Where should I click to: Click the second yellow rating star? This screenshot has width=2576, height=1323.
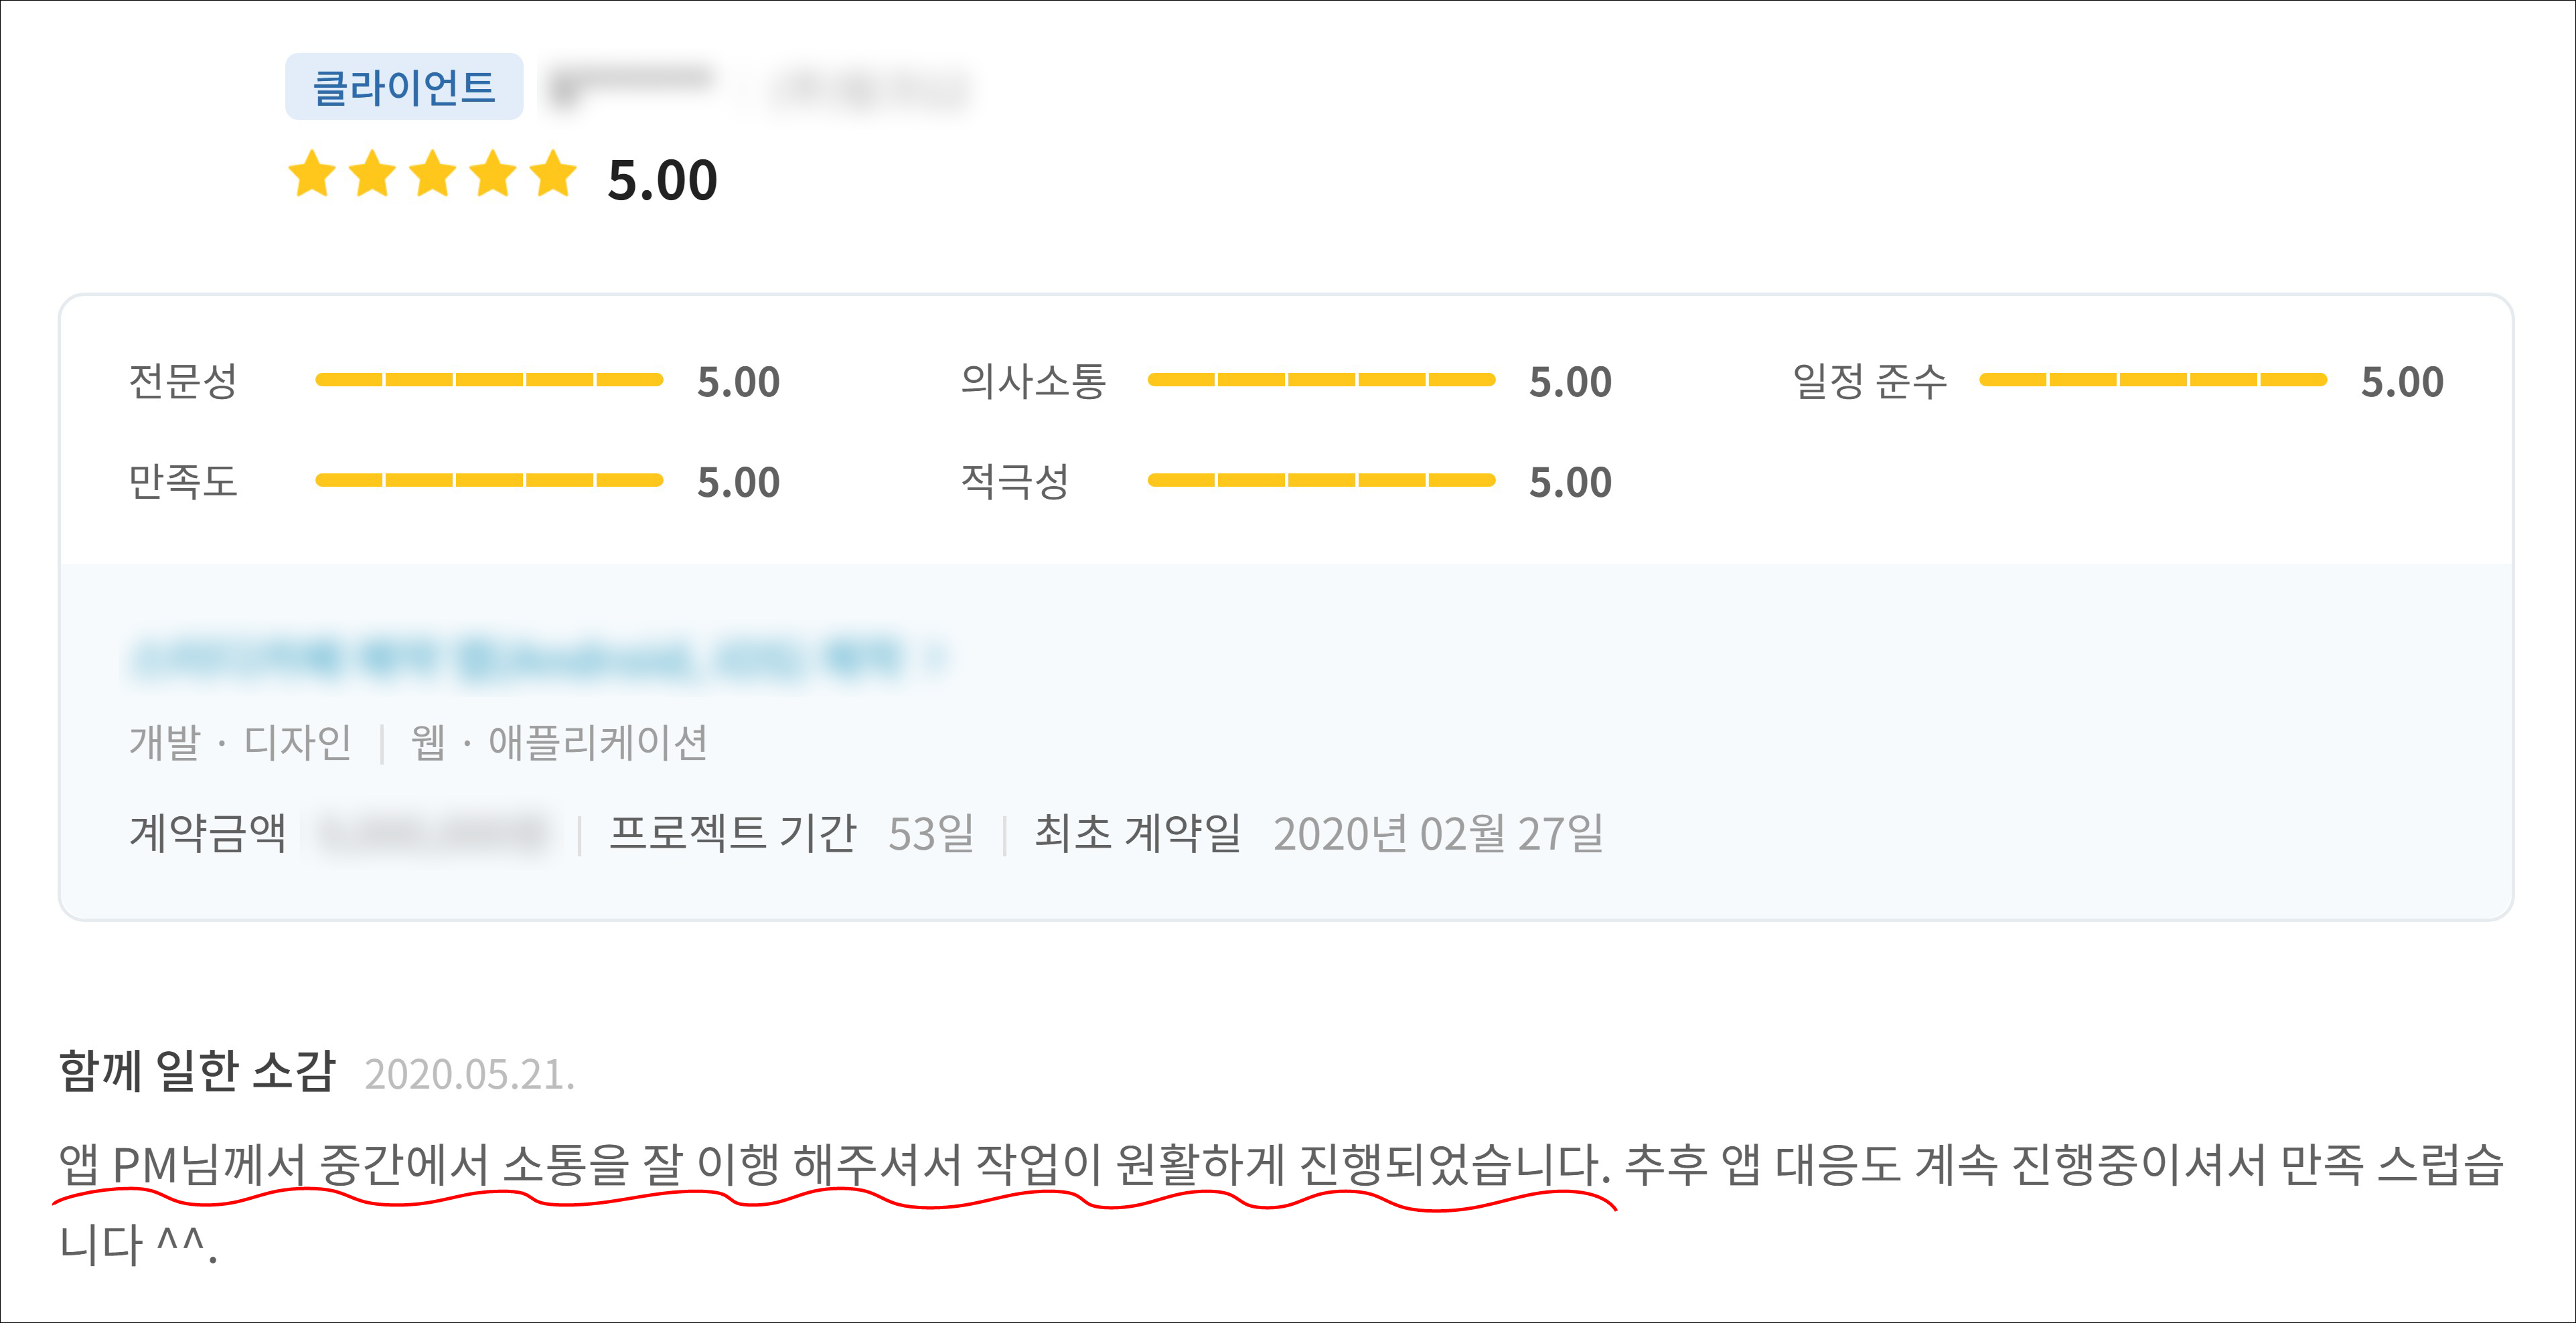pyautogui.click(x=373, y=175)
